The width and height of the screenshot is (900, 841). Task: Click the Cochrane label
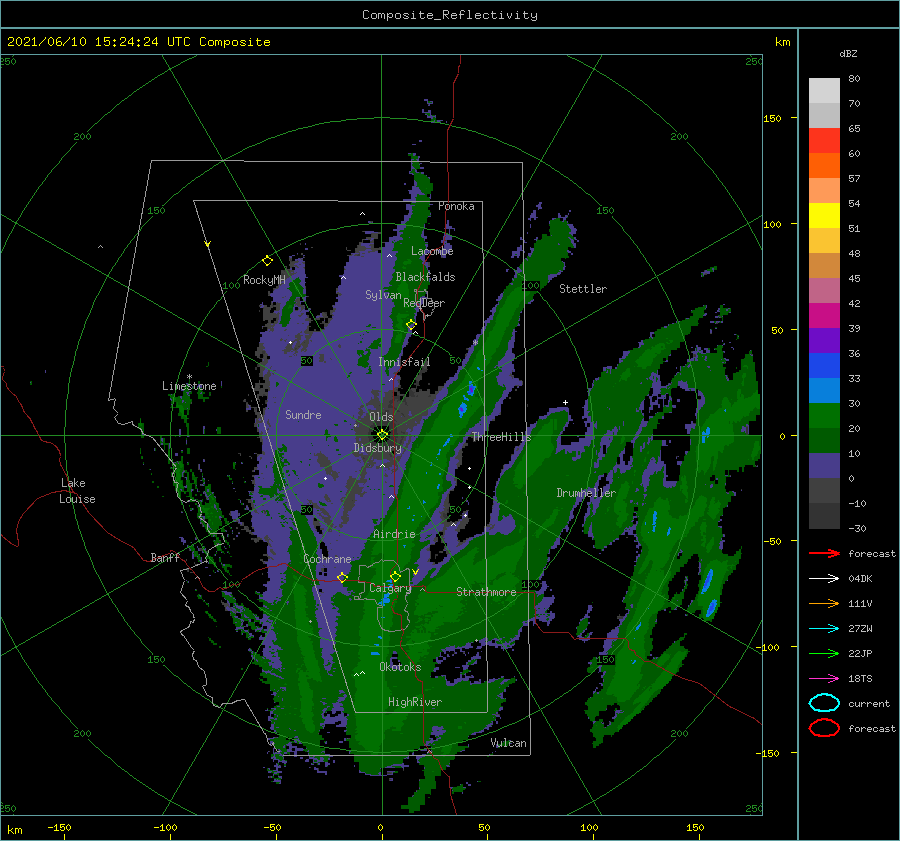(327, 559)
